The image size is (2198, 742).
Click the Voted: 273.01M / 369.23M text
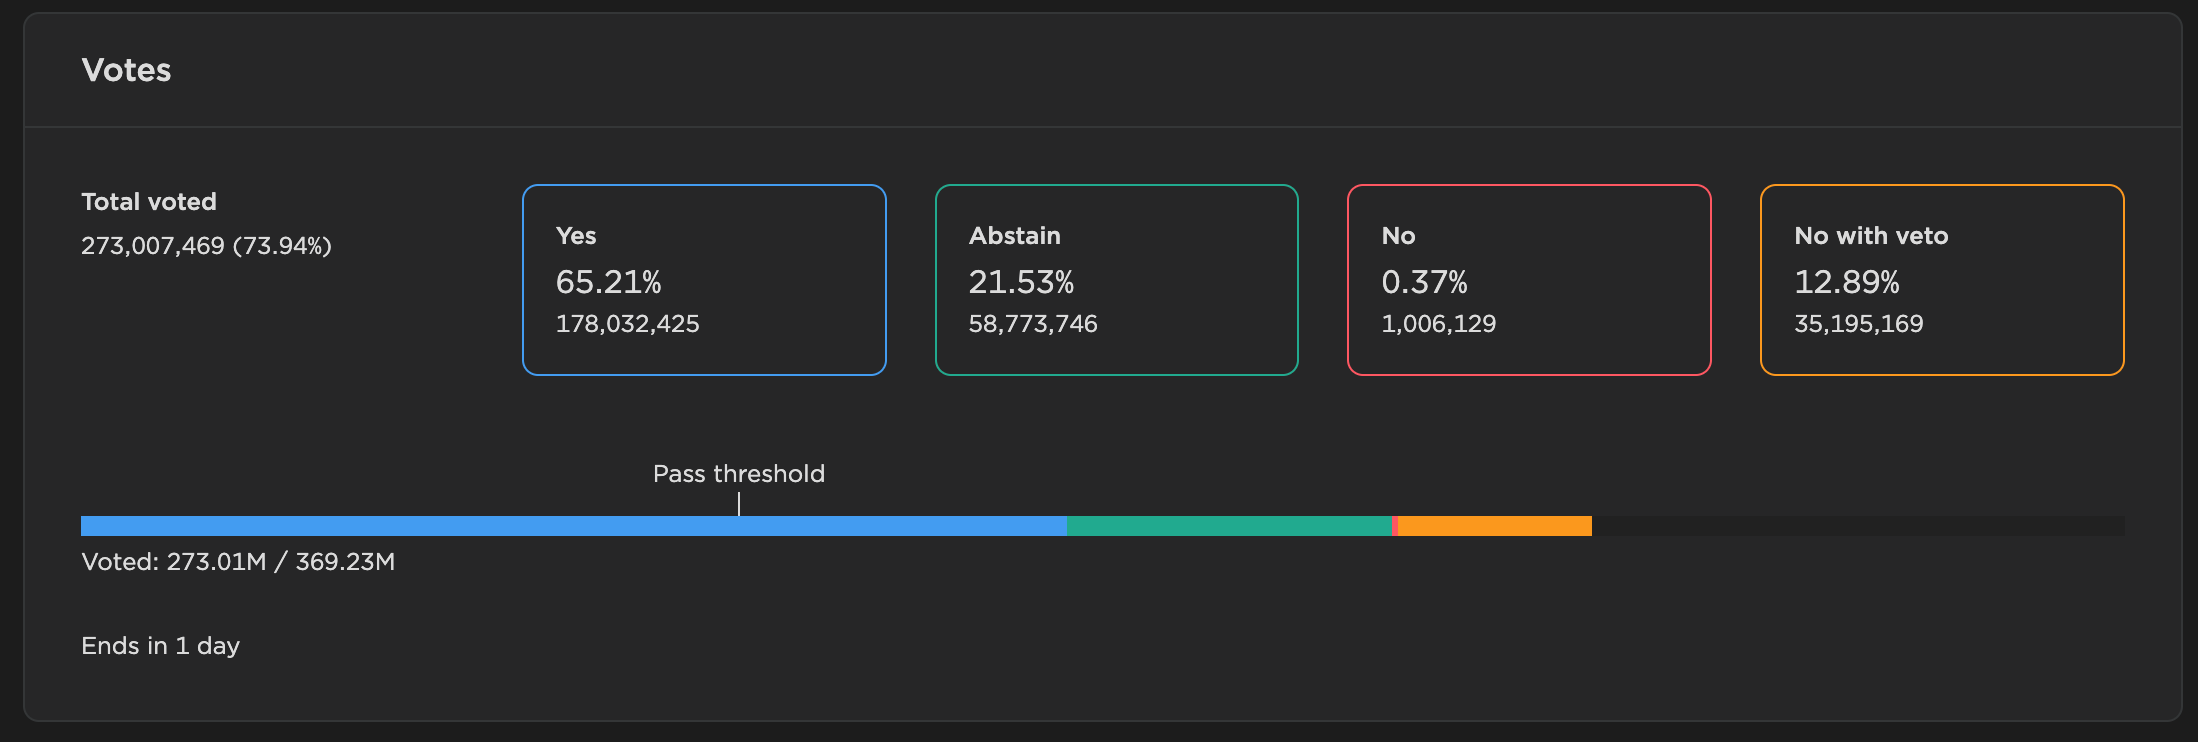(238, 562)
